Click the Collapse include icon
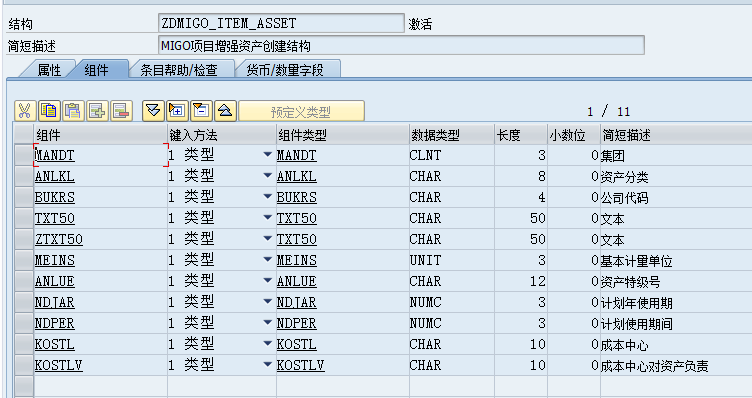 pos(225,111)
